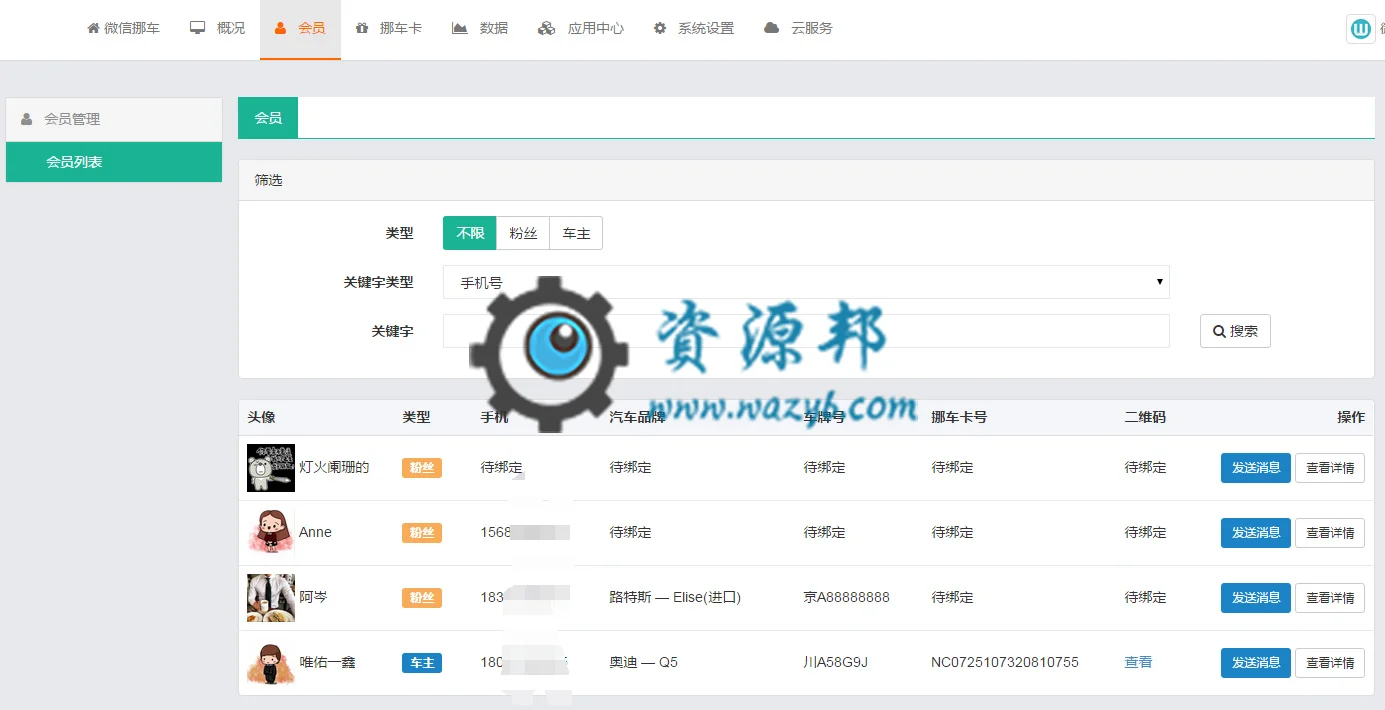The image size is (1385, 710).
Task: Click the 粉丝 badge in Anne's row
Action: (422, 533)
